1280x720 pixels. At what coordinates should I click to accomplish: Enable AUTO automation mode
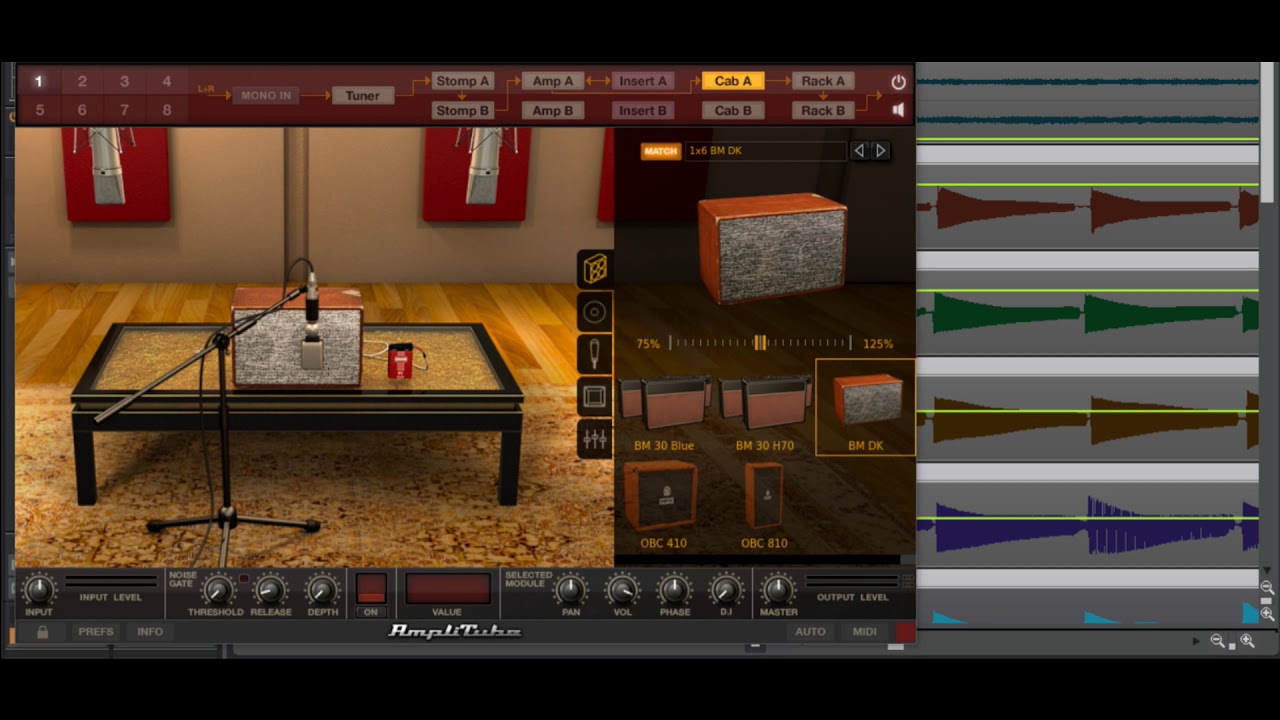tap(810, 632)
